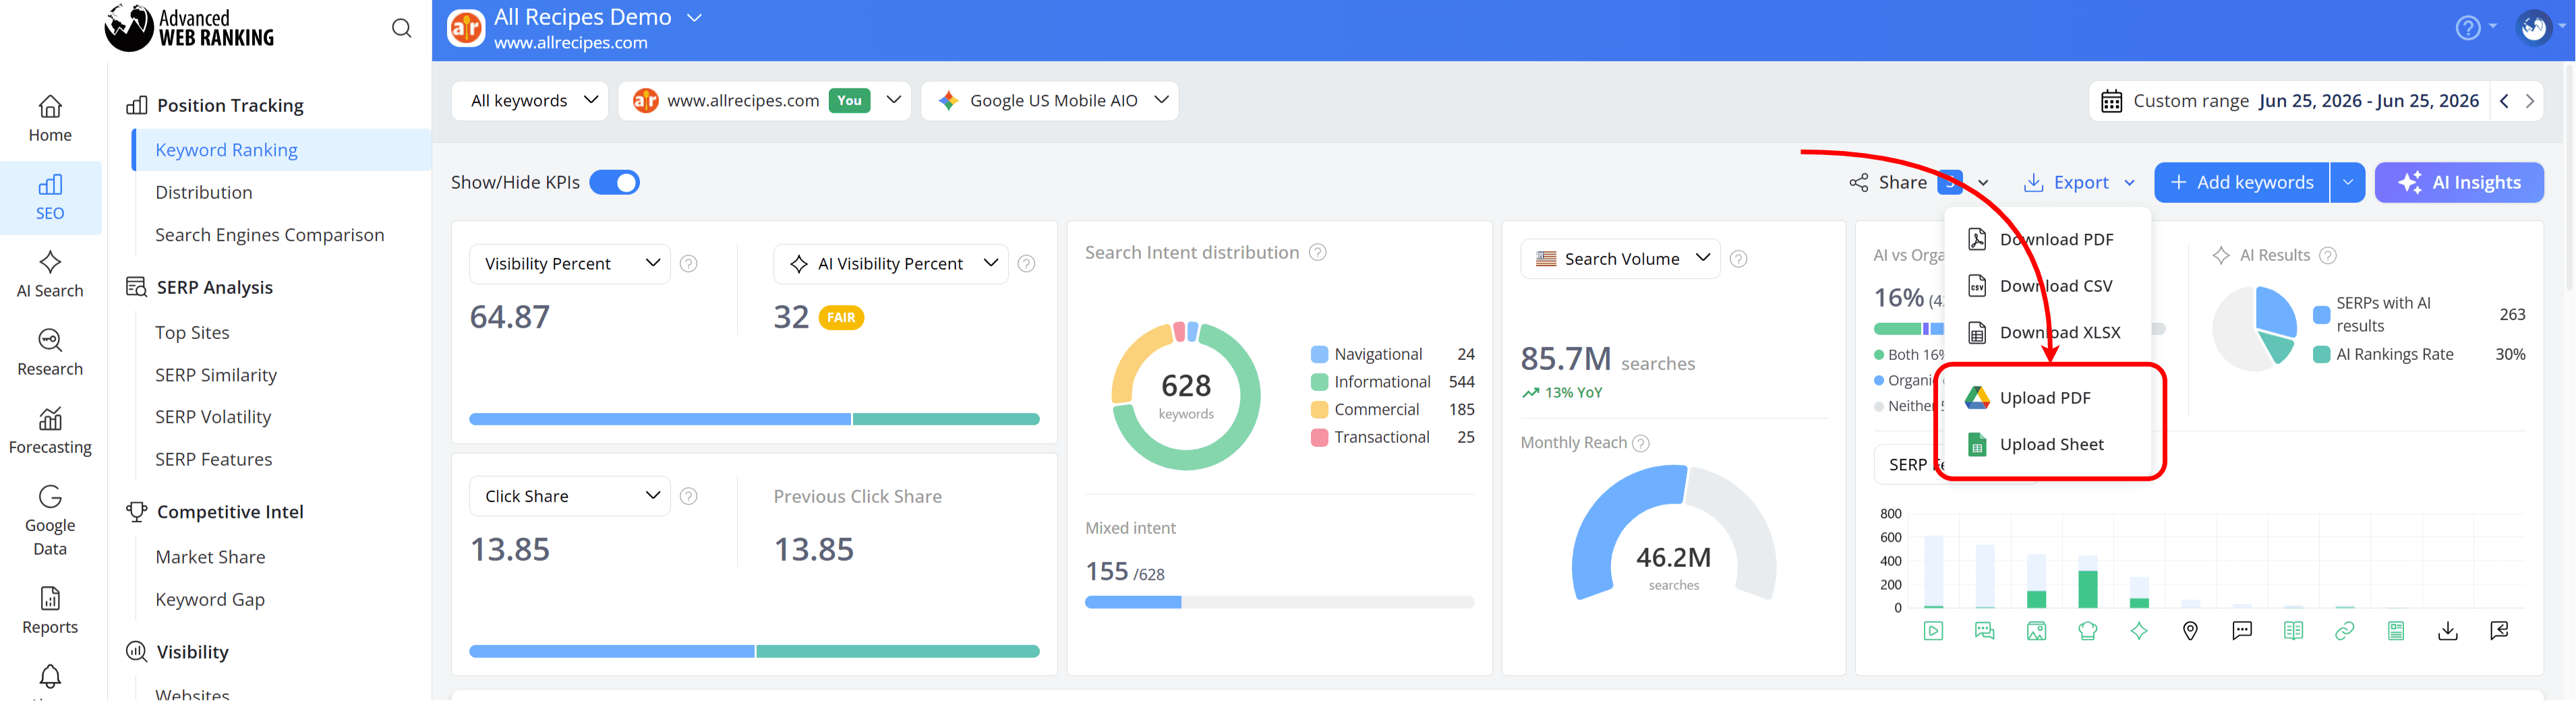Open the Reports section icon
Screen dimensions: 2576x701
tap(50, 611)
